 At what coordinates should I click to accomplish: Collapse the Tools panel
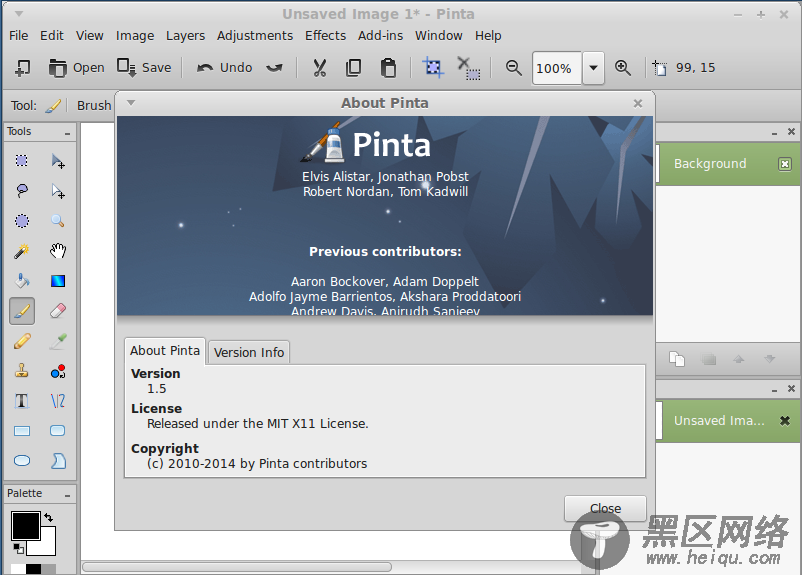click(67, 133)
